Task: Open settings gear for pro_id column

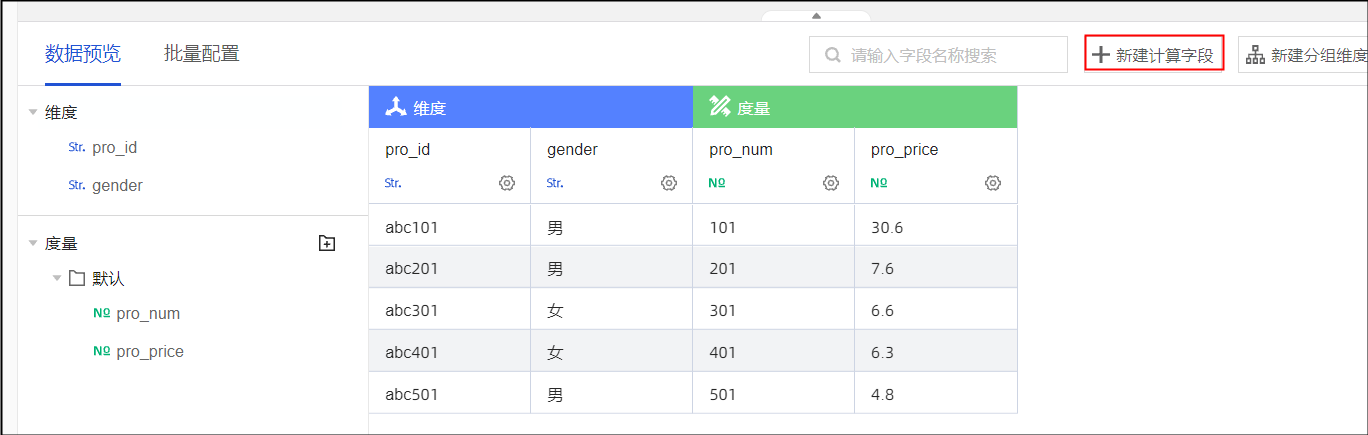Action: coord(507,183)
